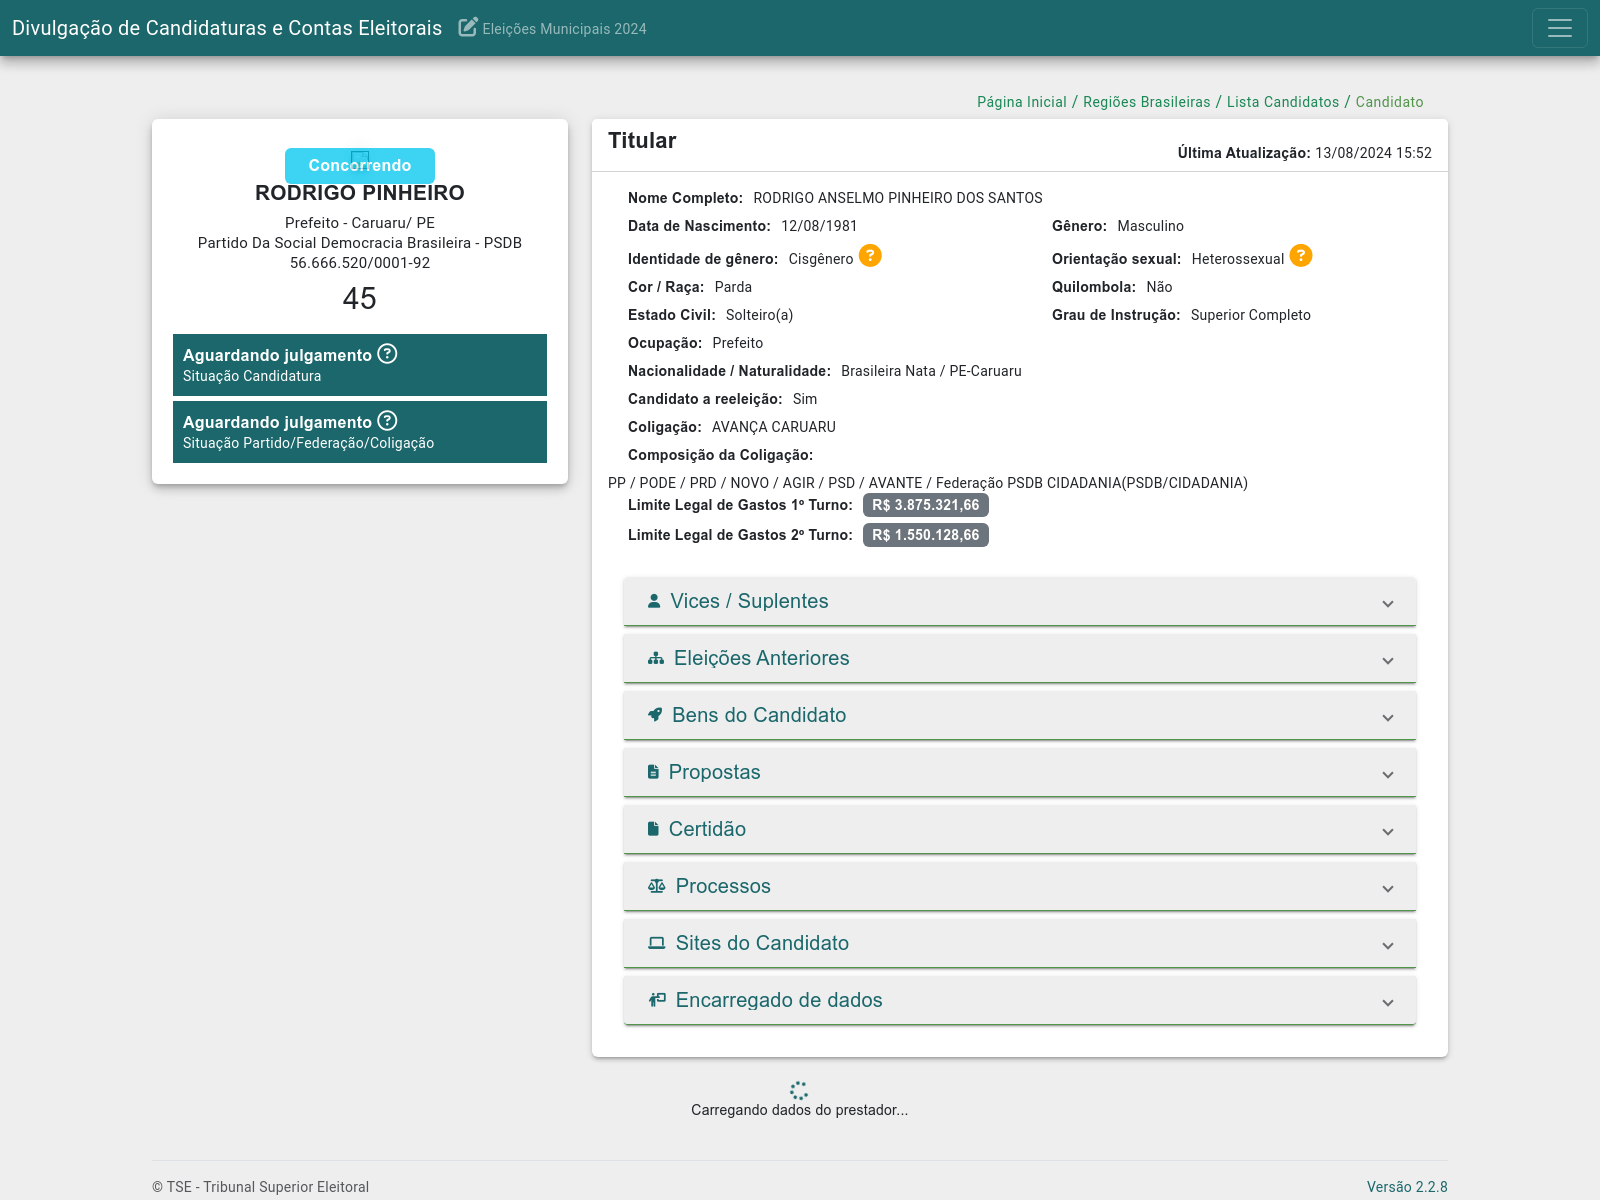Open Processos panel title
This screenshot has width=1600, height=1200.
(x=723, y=886)
